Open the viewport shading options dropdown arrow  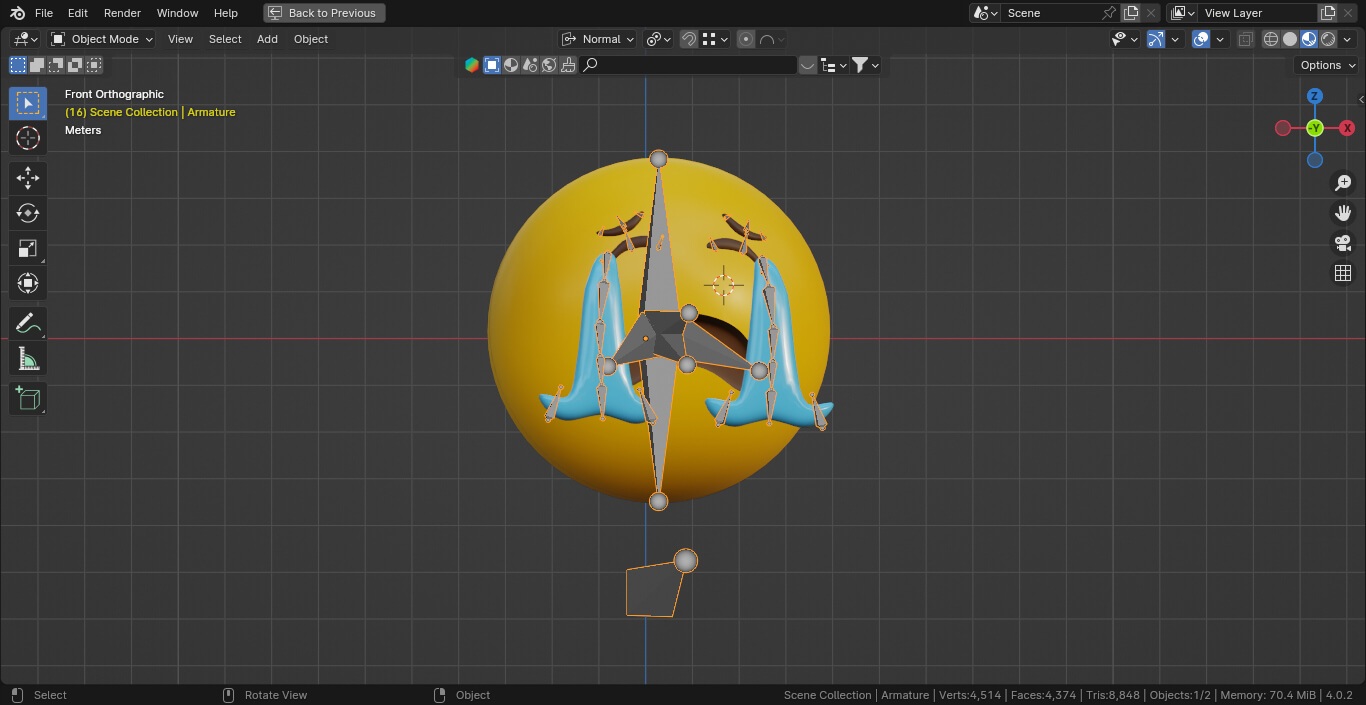(x=1348, y=39)
